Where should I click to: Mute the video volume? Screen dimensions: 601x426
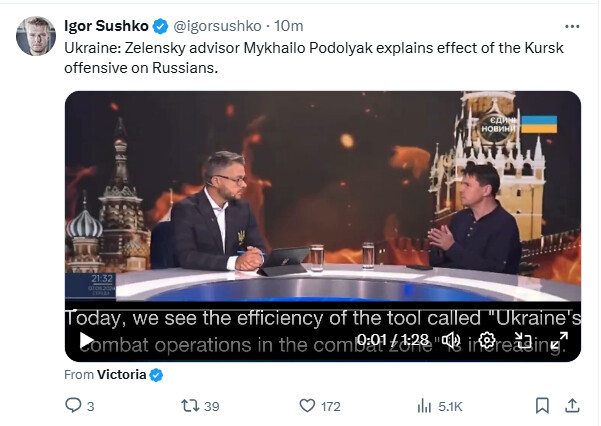tap(453, 341)
